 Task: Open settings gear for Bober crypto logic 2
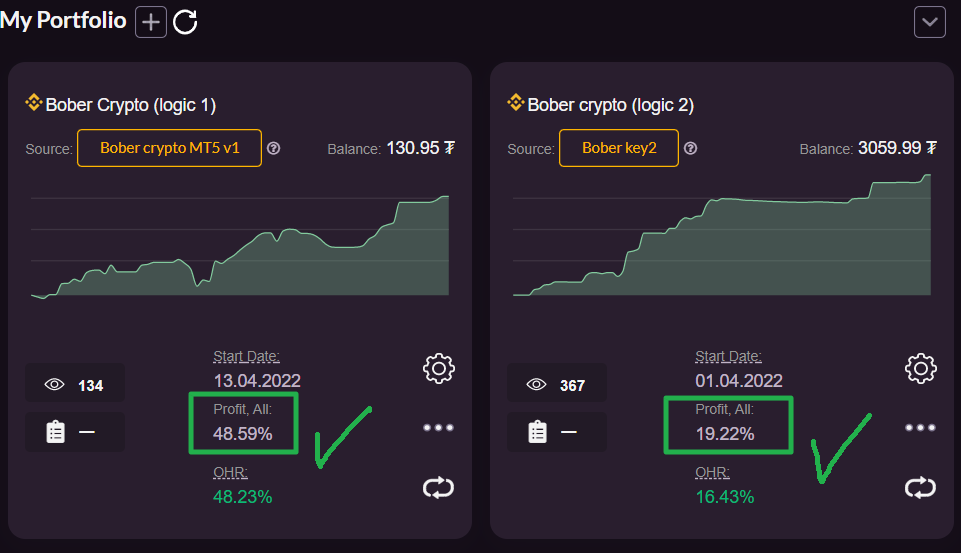click(921, 368)
